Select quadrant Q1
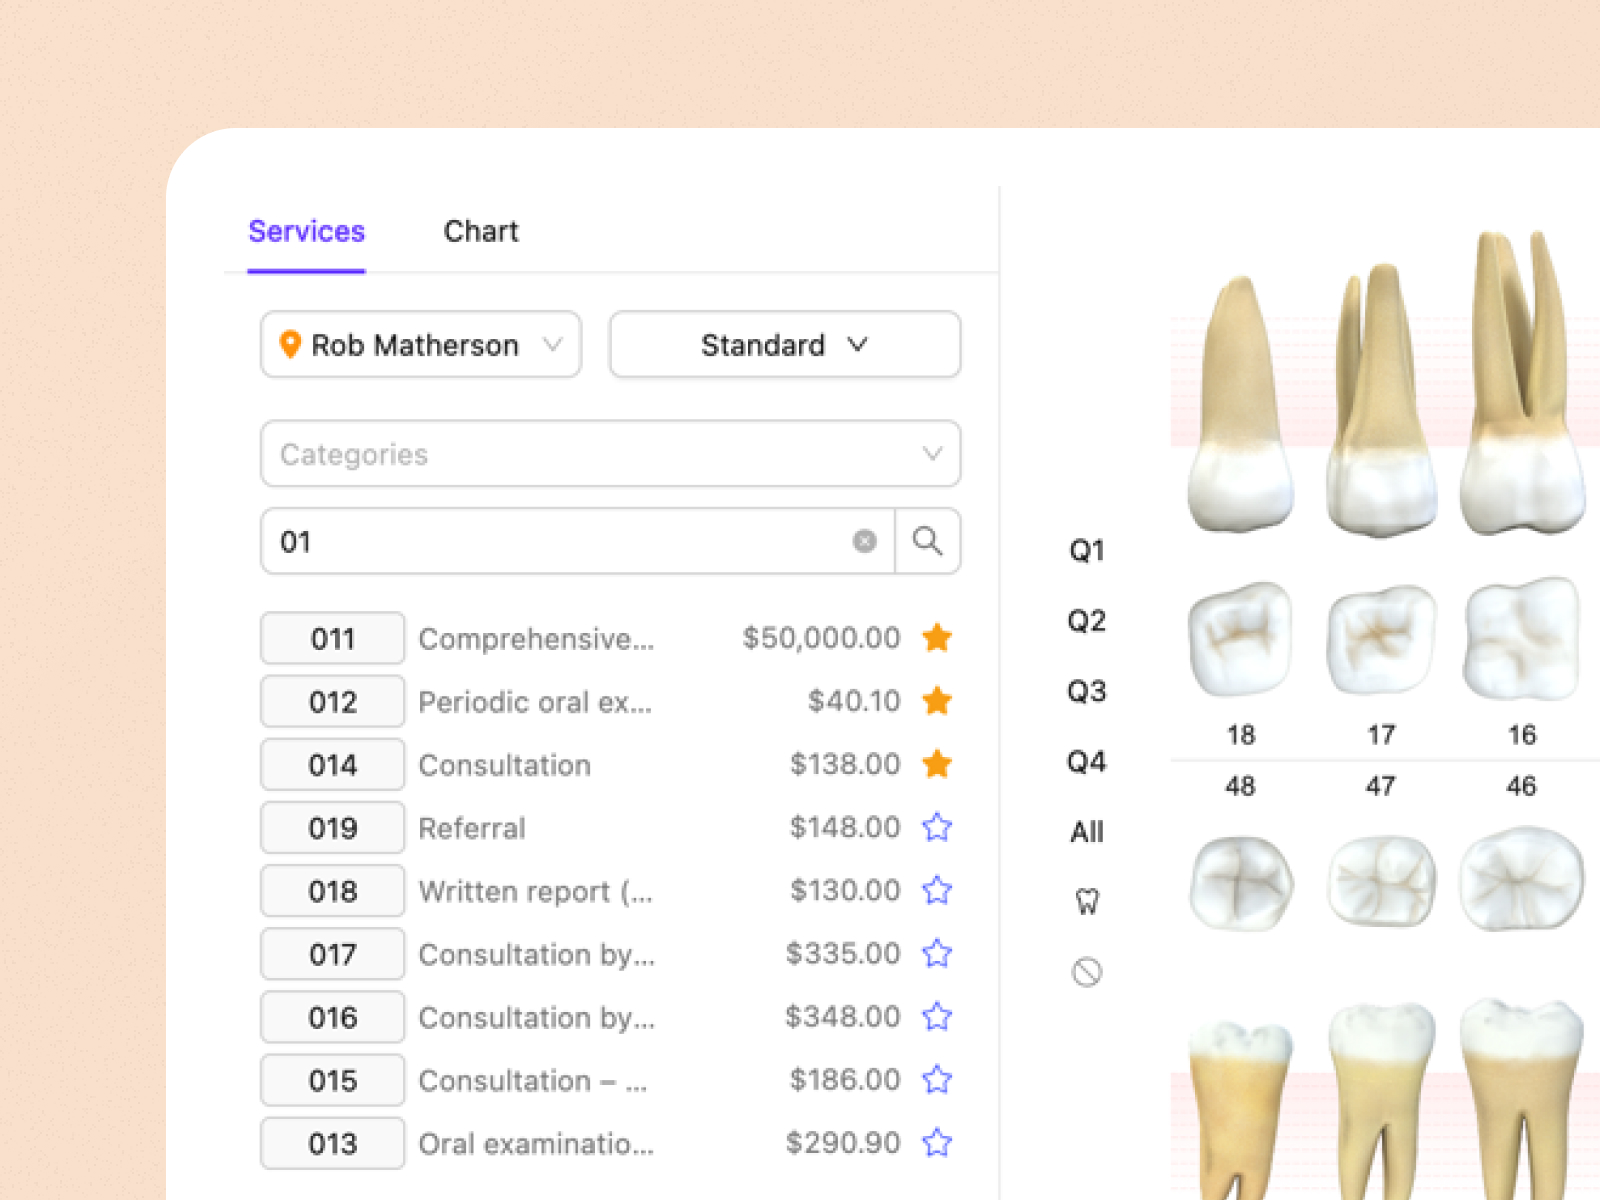This screenshot has height=1200, width=1600. click(x=1086, y=550)
